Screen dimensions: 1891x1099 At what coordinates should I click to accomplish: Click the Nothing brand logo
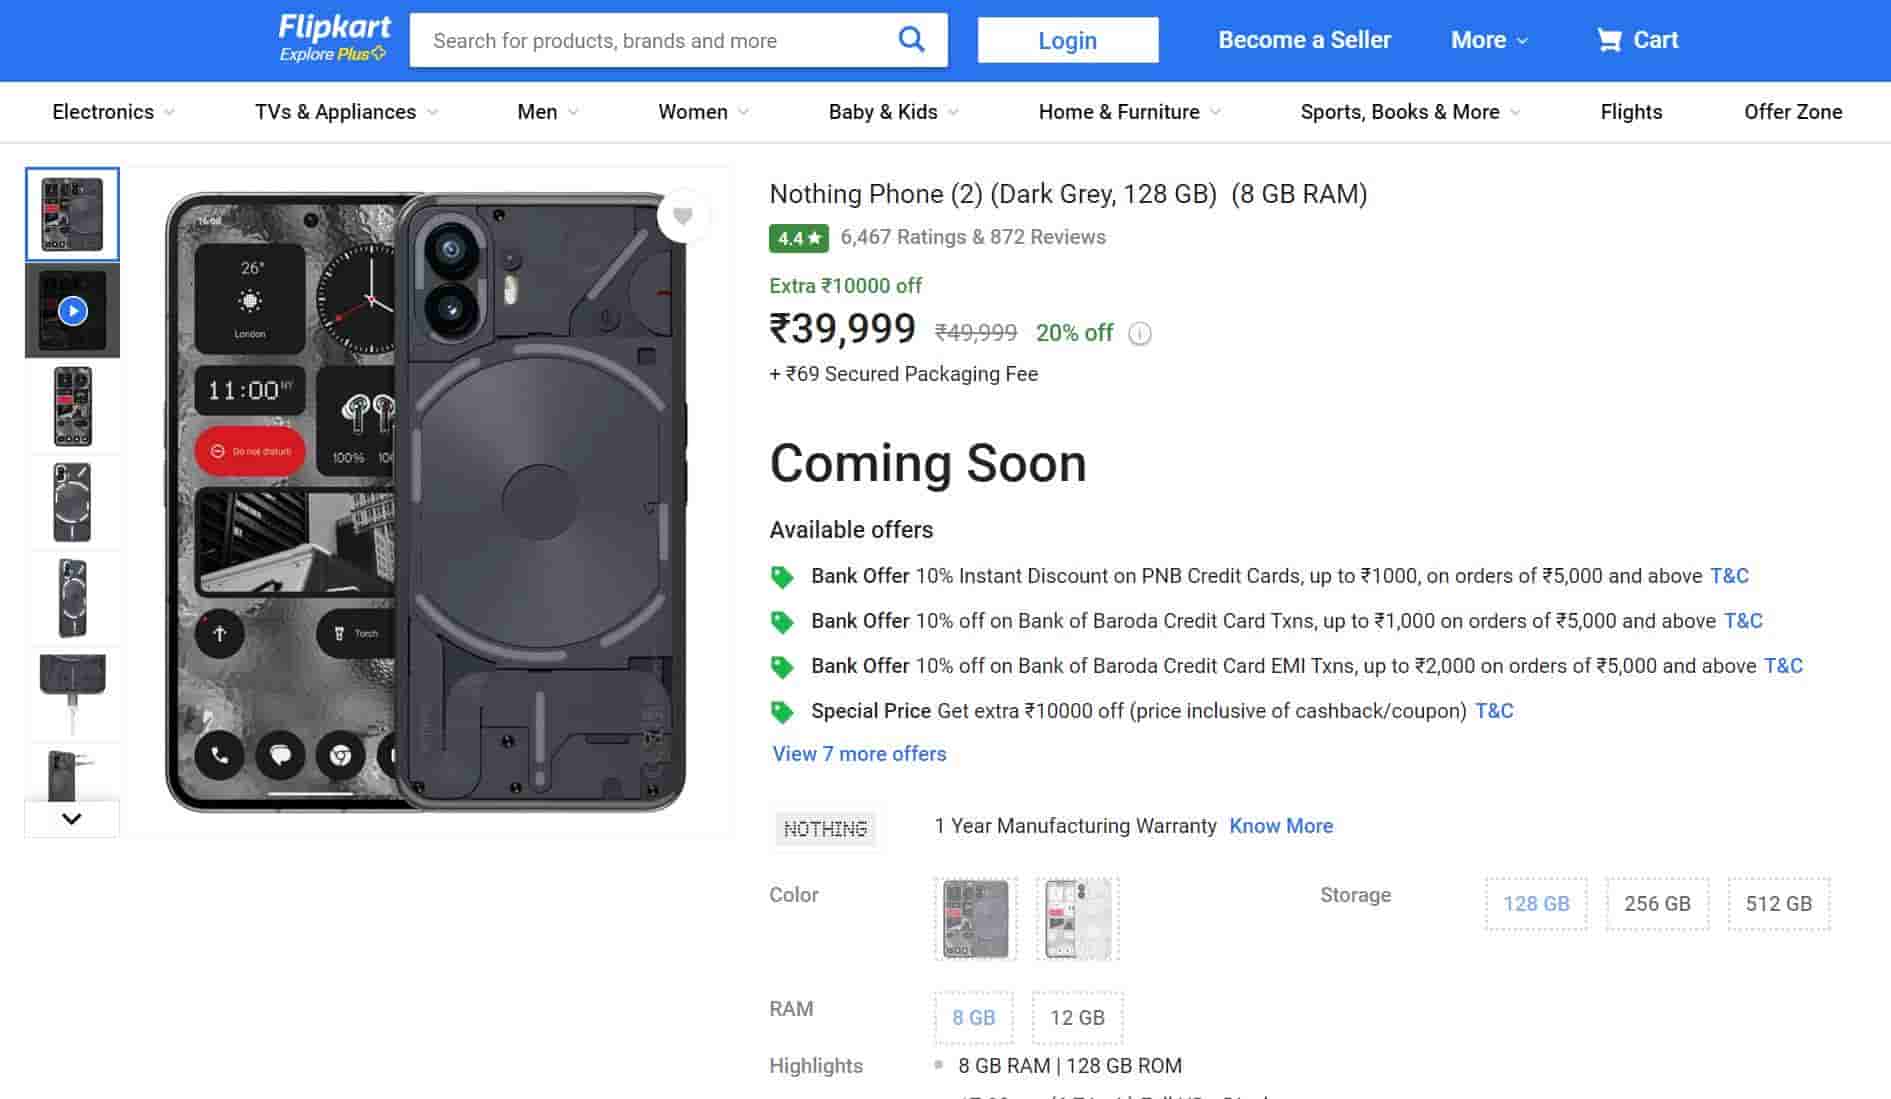(x=825, y=828)
